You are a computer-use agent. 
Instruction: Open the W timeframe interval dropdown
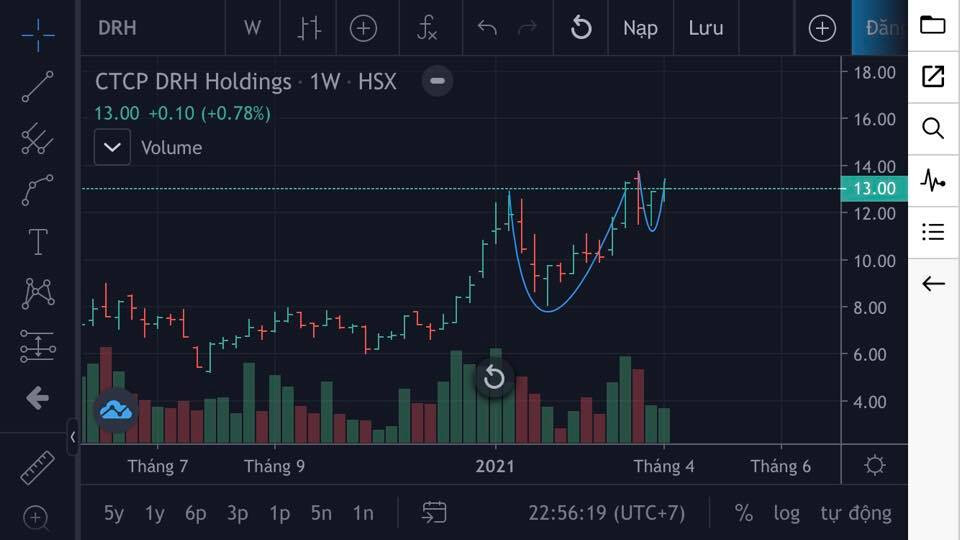coord(252,28)
